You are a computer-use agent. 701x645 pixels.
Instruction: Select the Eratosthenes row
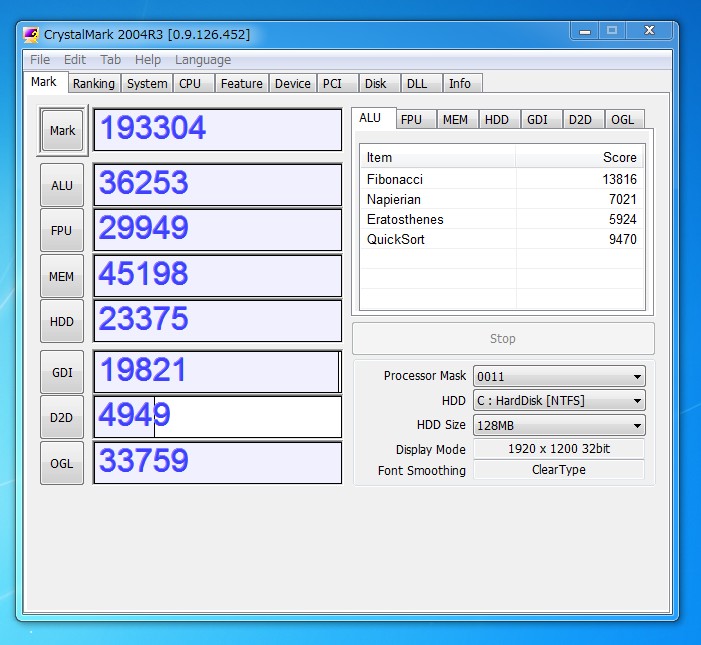pos(502,219)
